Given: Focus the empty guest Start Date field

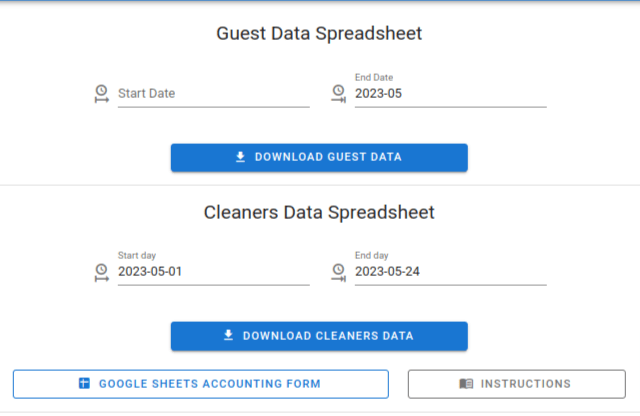Looking at the screenshot, I should coord(213,94).
